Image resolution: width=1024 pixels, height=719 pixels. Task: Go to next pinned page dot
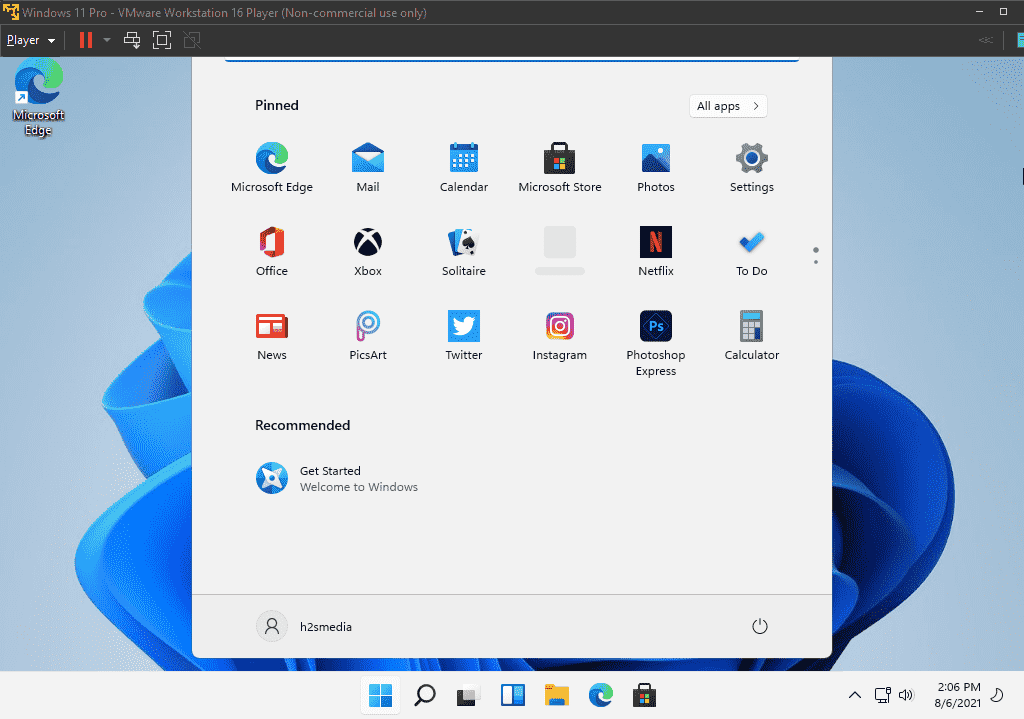(x=816, y=262)
